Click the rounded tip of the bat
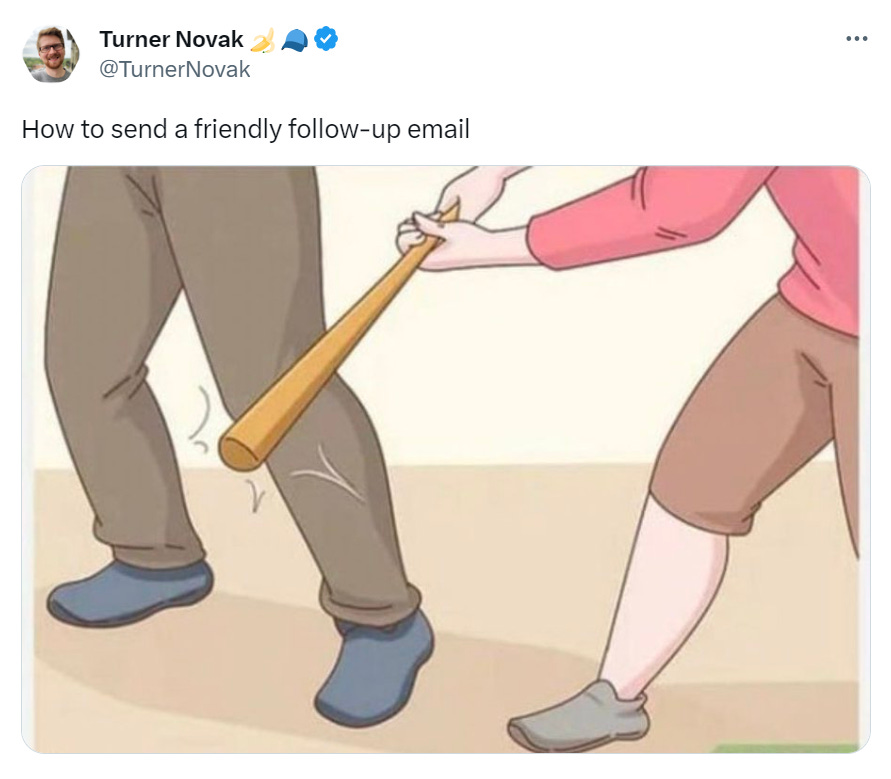 (240, 452)
